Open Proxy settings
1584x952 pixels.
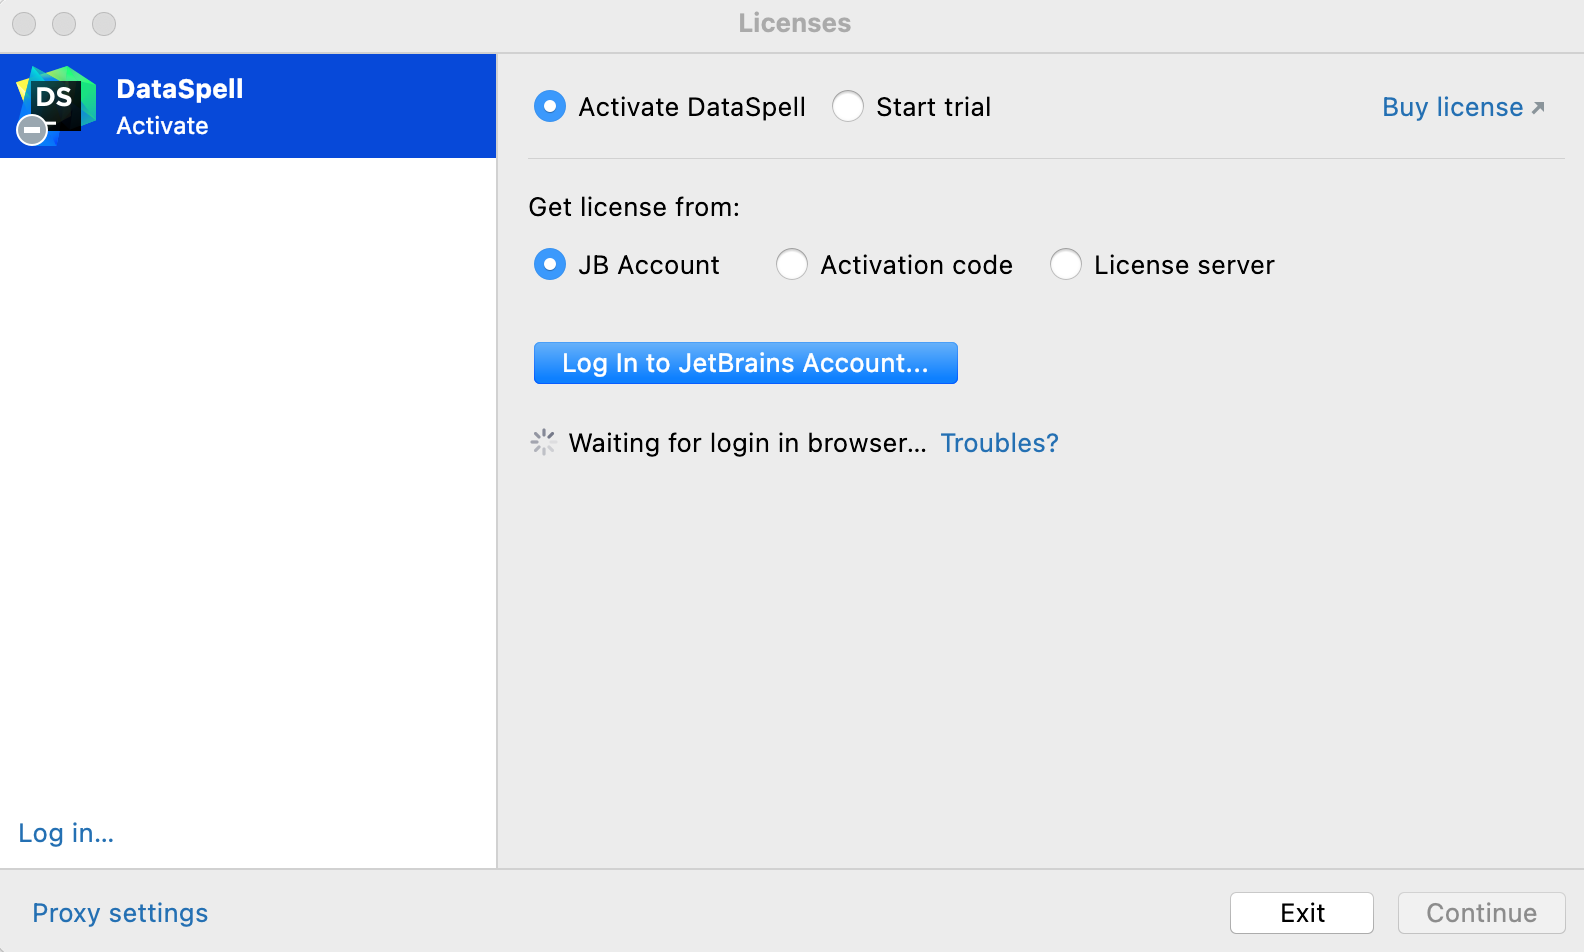click(x=120, y=913)
